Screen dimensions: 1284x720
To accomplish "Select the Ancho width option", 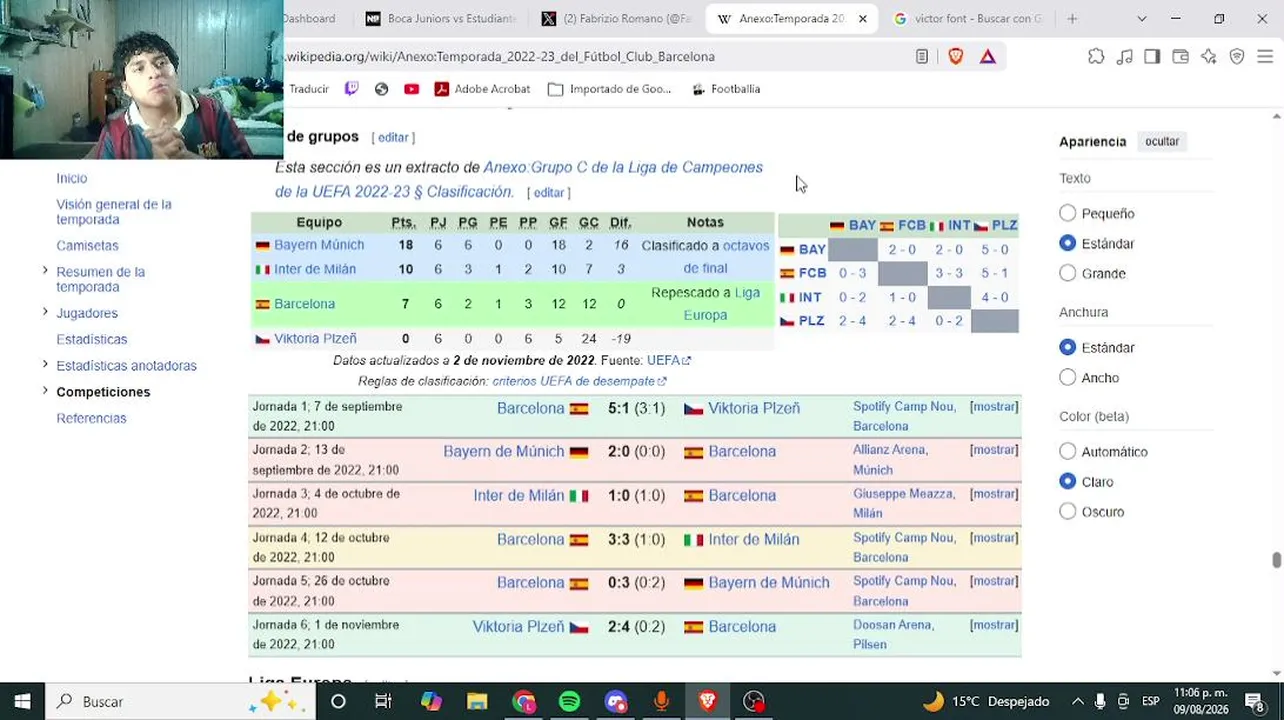I will [x=1068, y=377].
